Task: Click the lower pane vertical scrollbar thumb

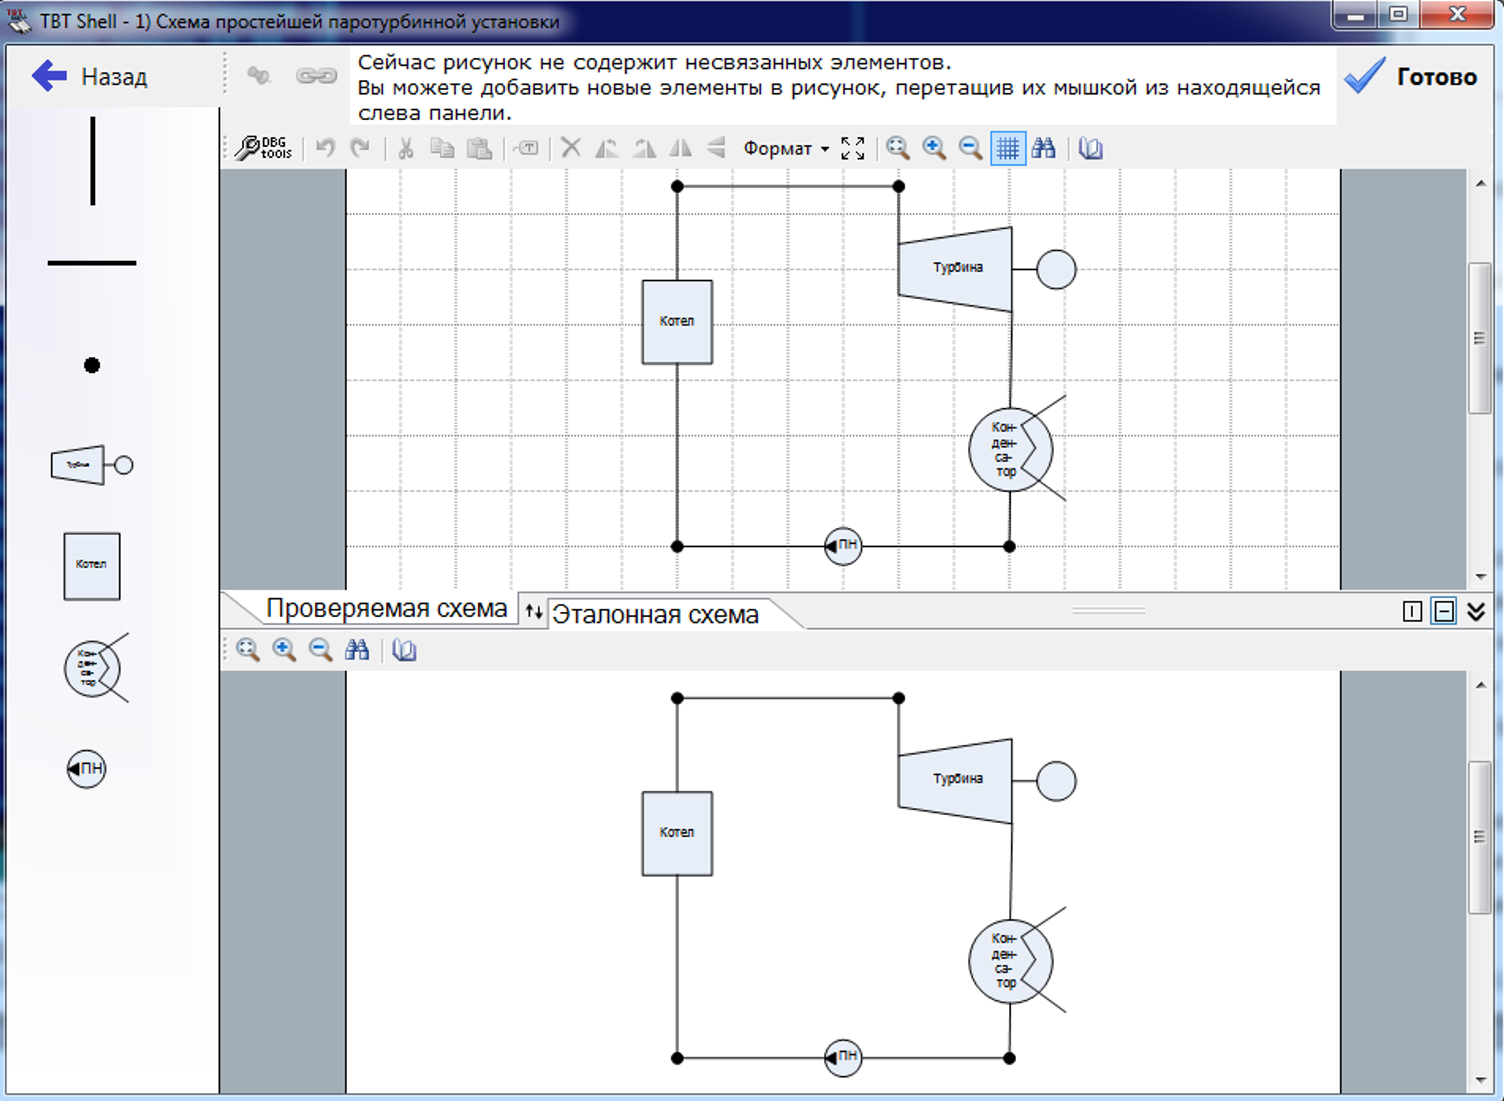Action: [x=1480, y=837]
